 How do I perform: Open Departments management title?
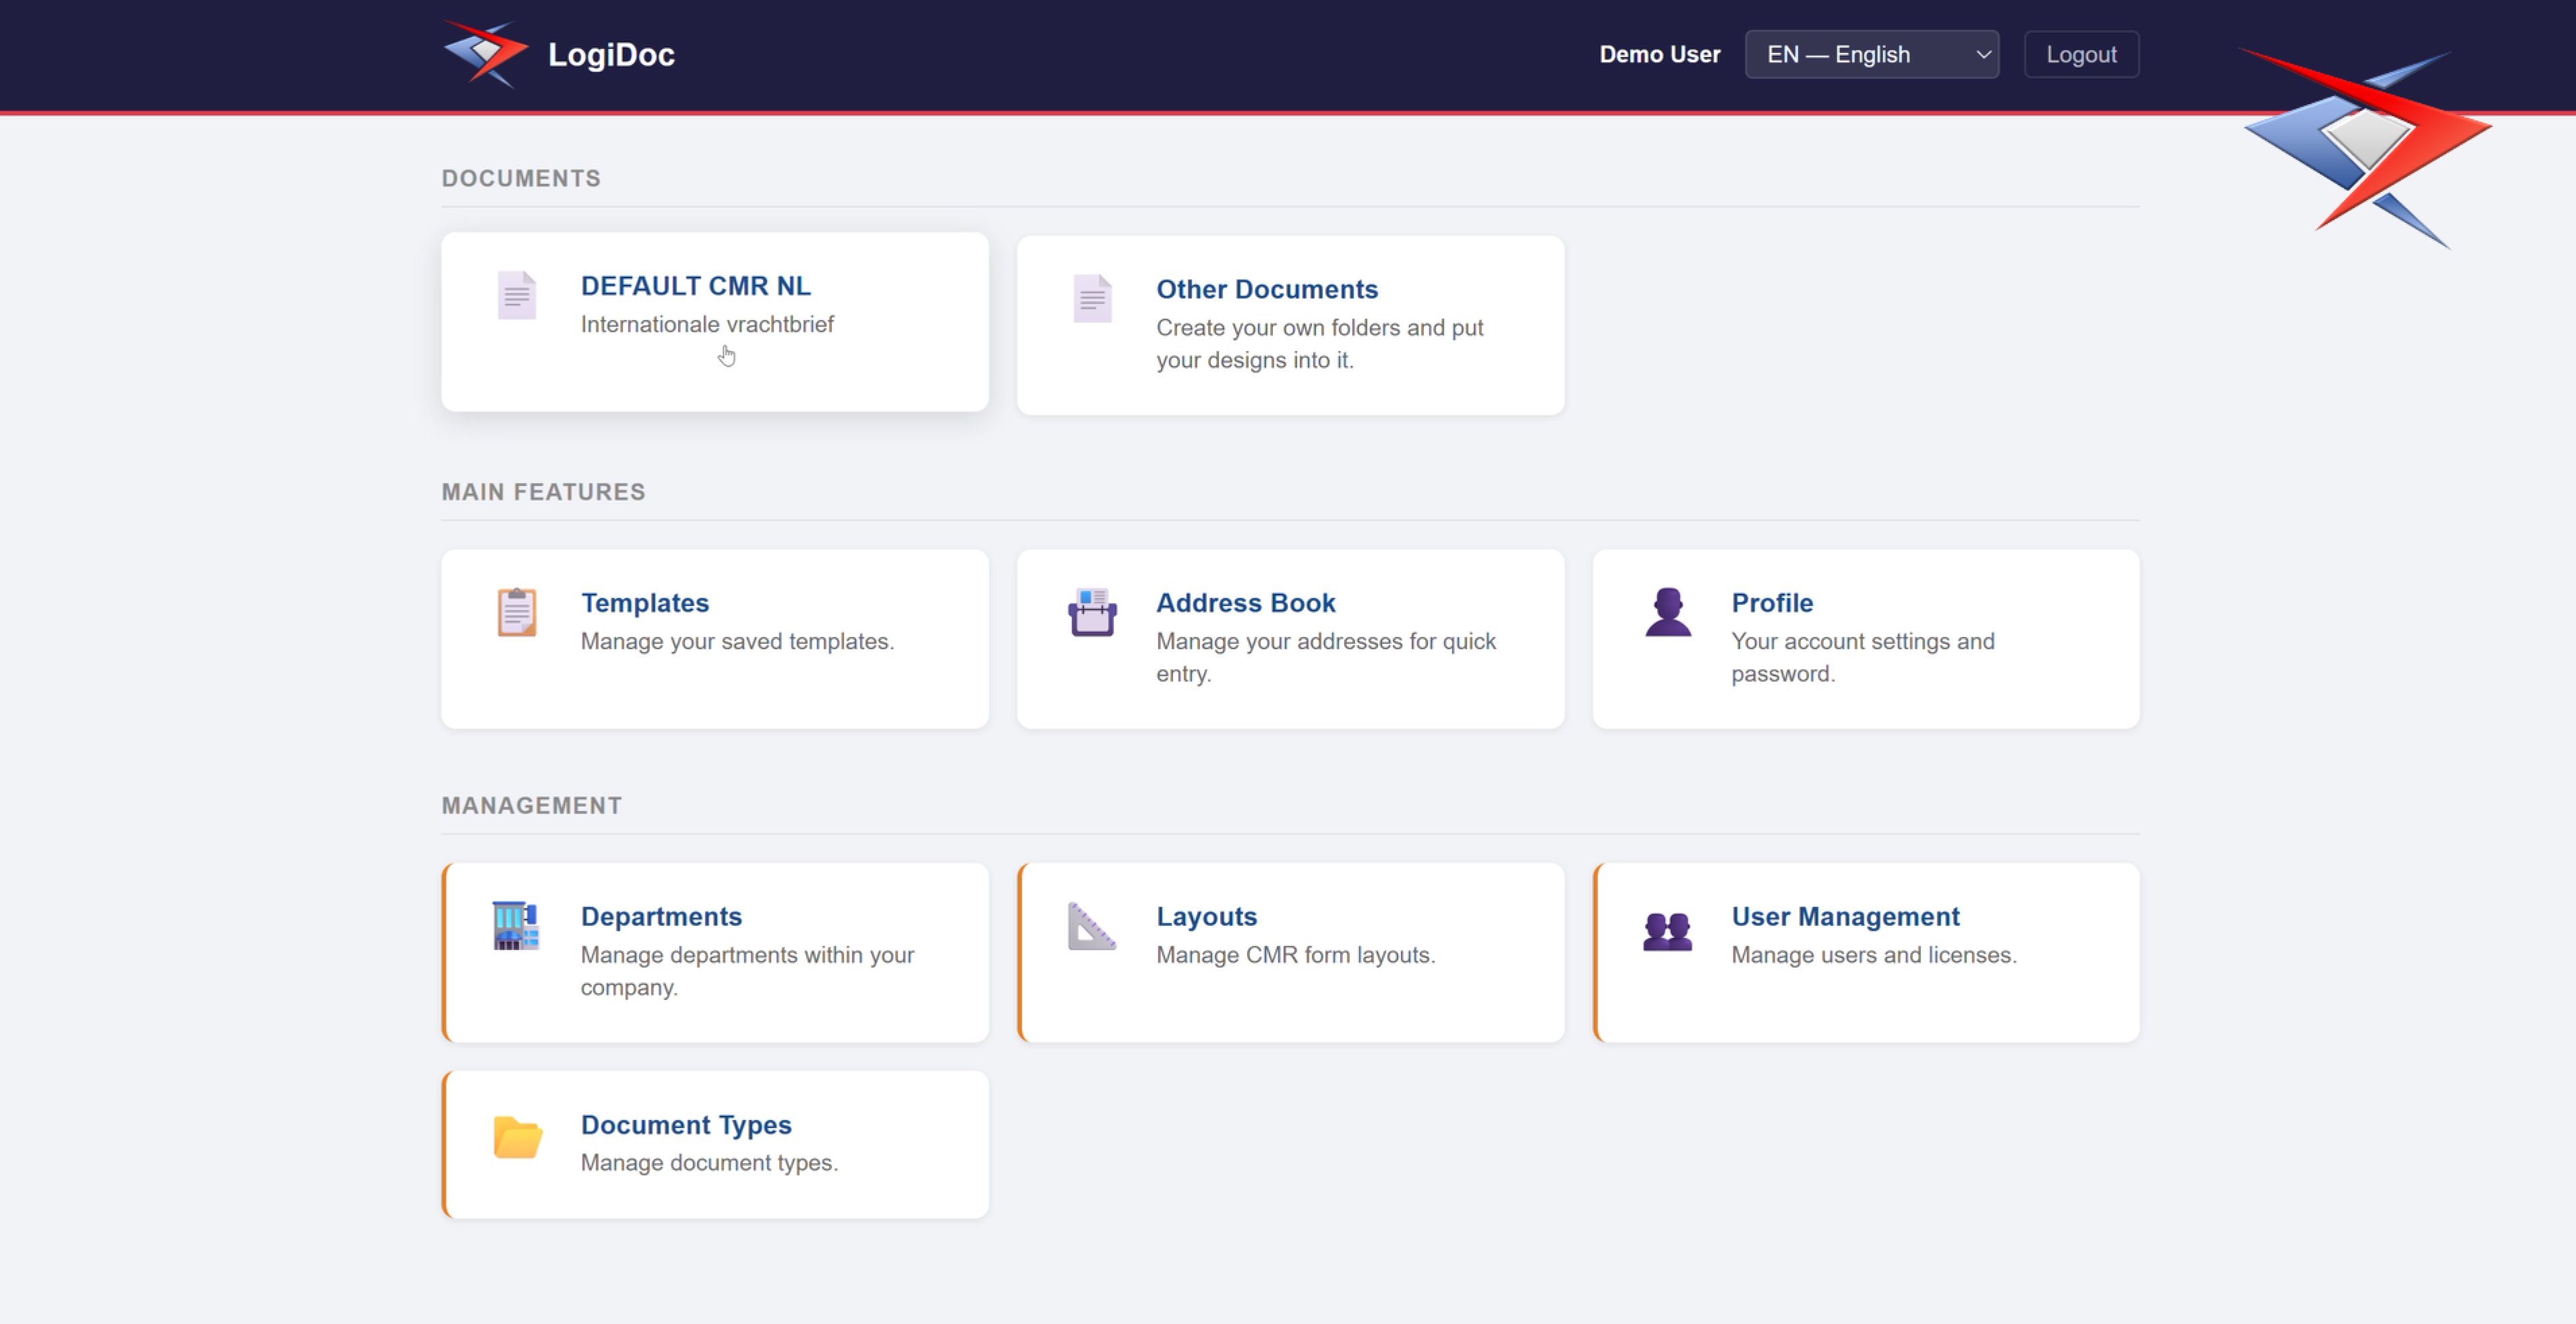click(661, 916)
